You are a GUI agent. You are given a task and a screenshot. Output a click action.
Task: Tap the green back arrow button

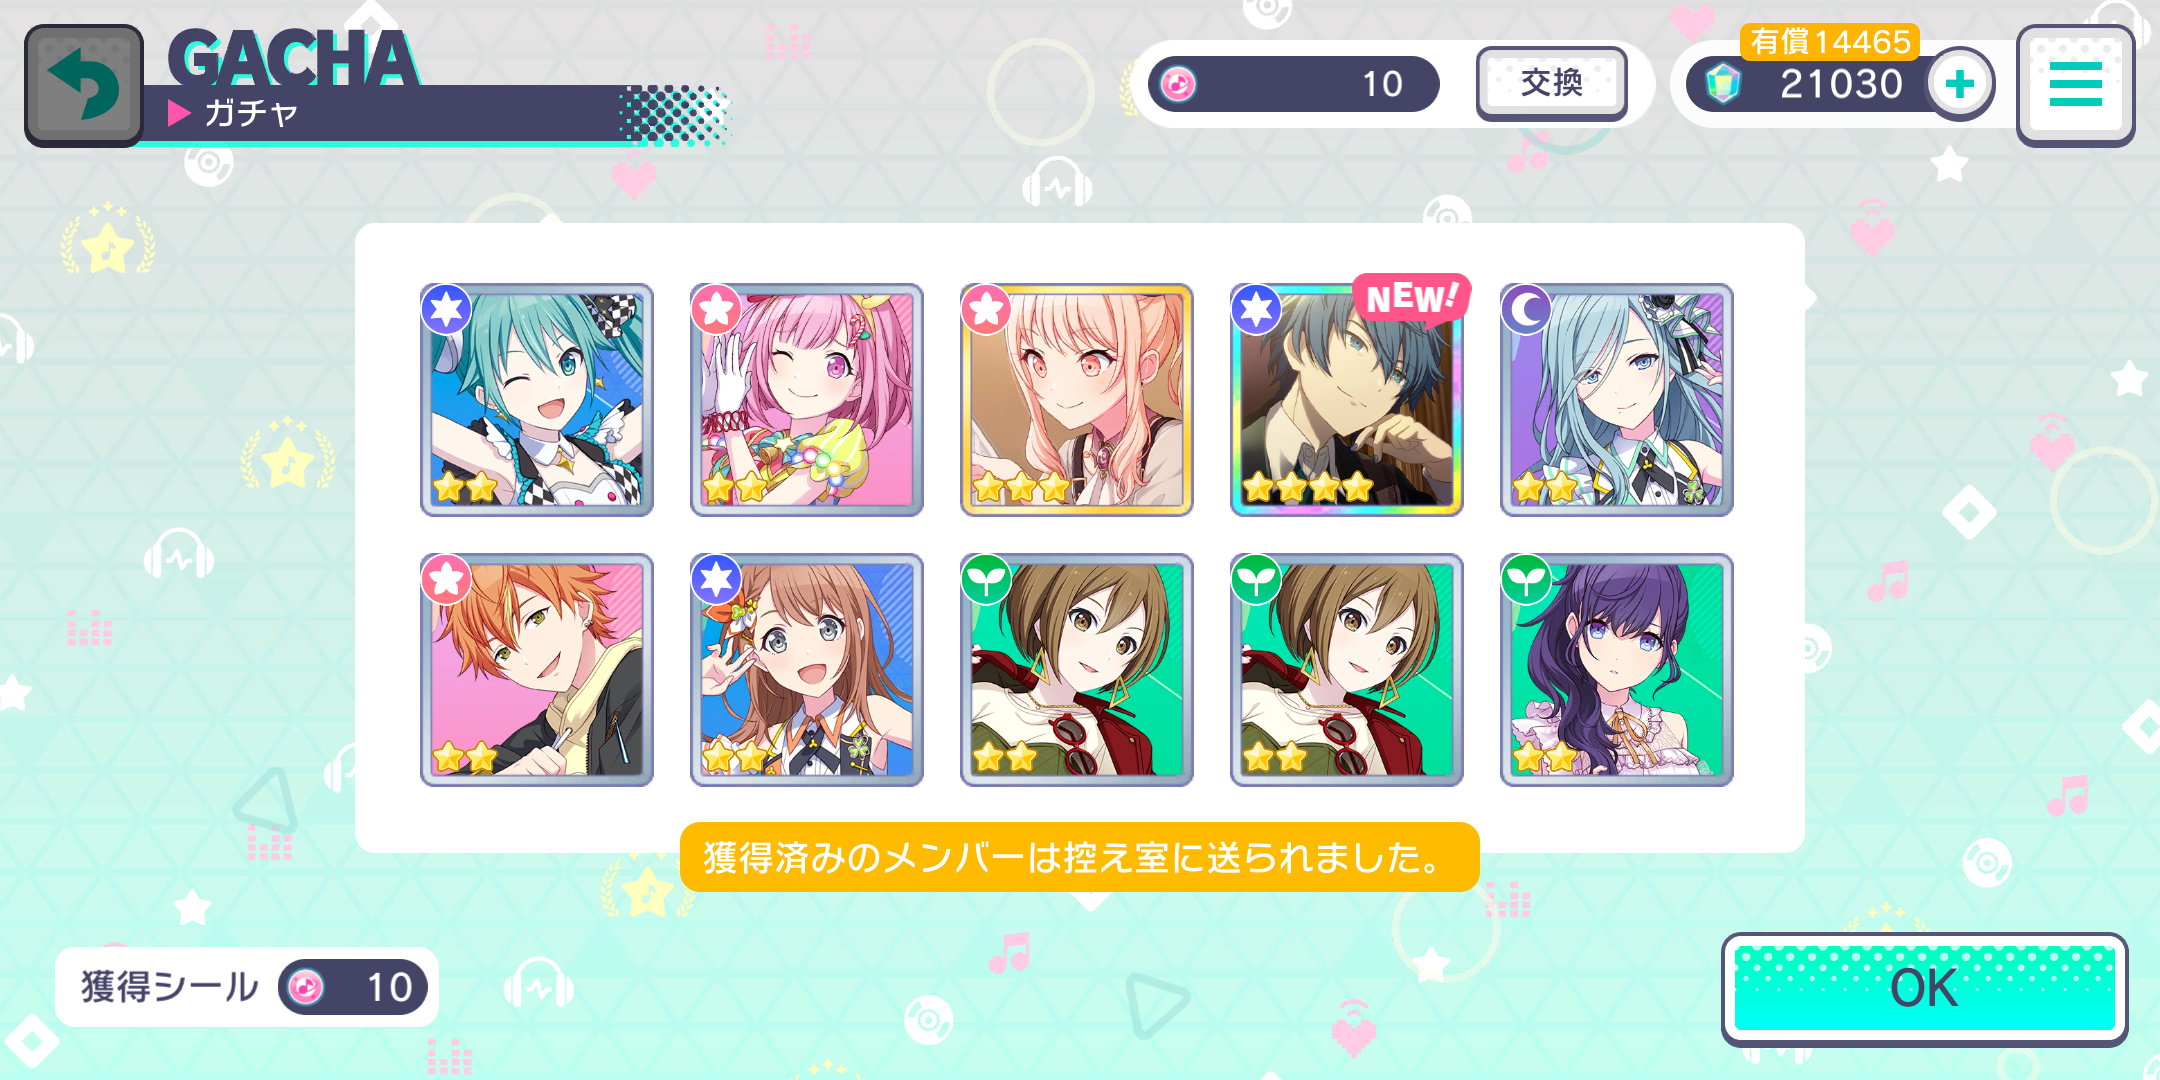[x=84, y=86]
